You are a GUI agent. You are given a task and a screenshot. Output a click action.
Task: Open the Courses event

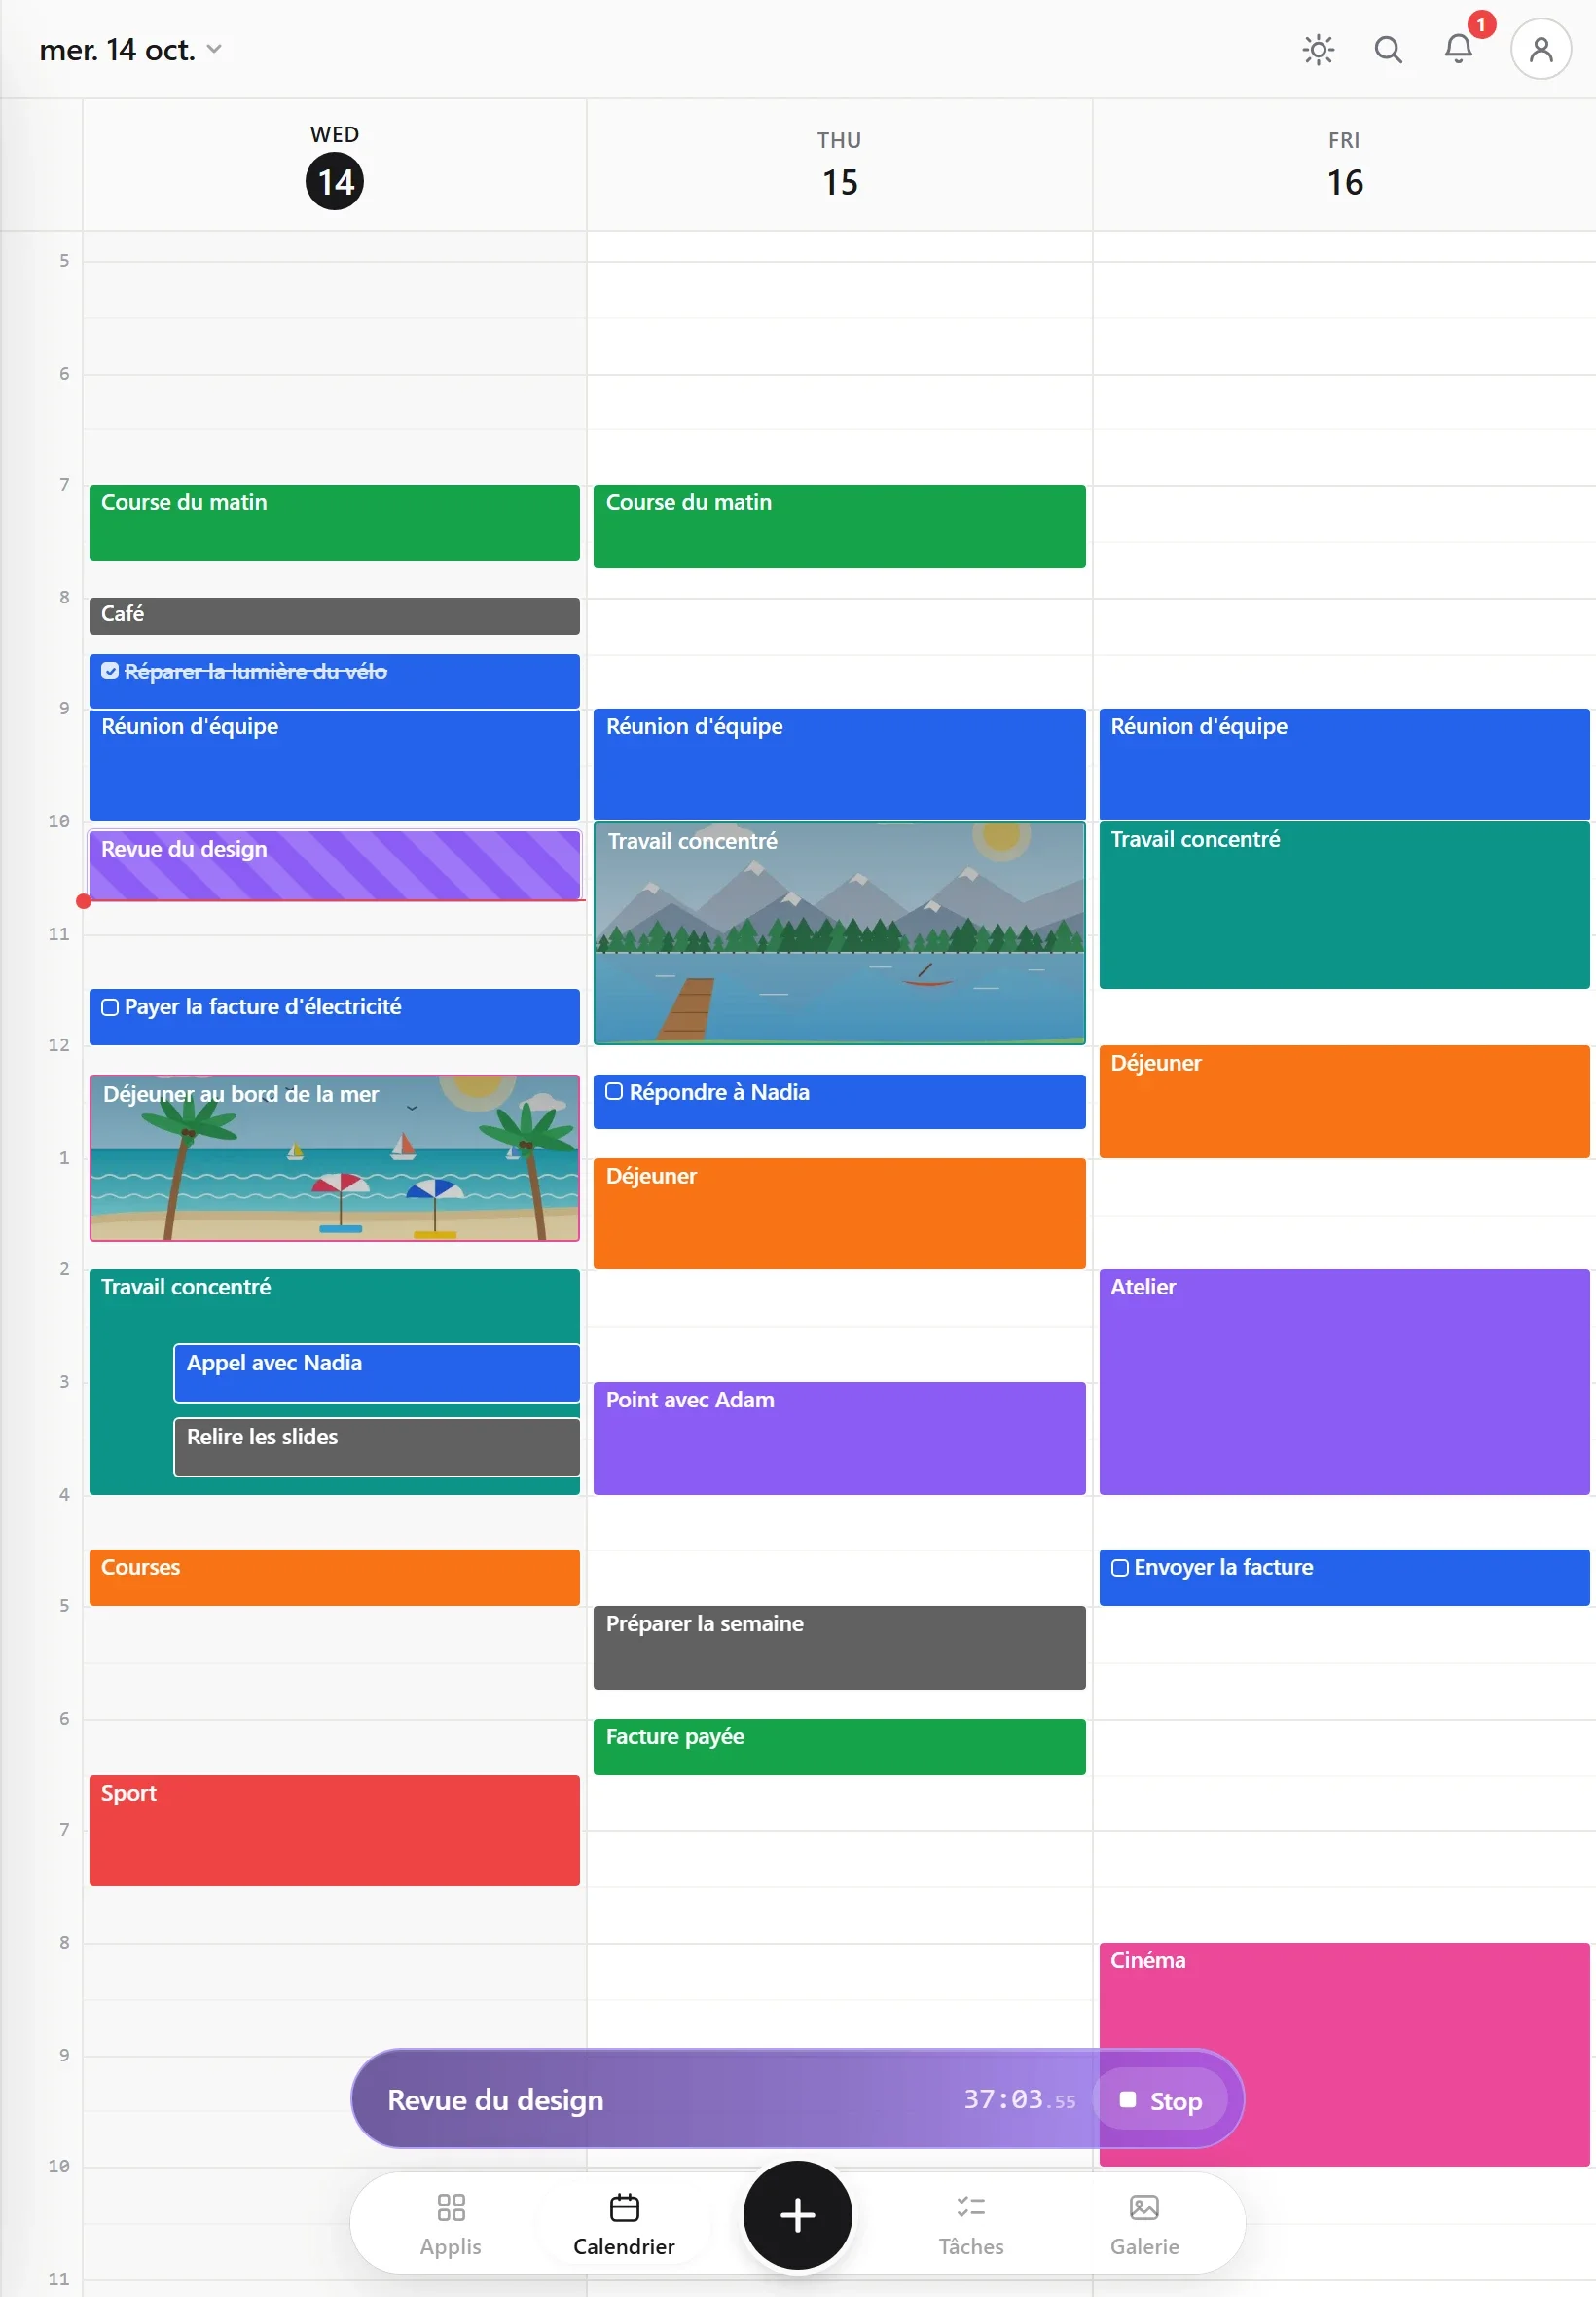pos(334,1577)
